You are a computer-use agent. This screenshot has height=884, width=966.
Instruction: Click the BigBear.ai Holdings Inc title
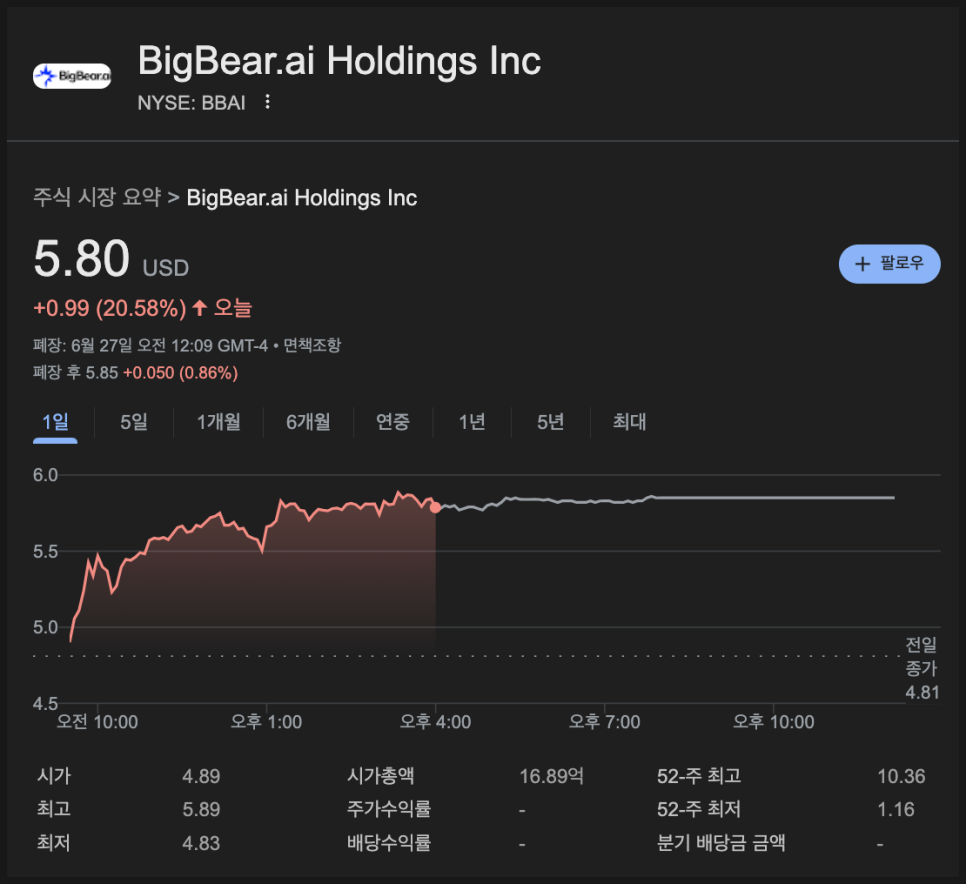click(x=339, y=61)
